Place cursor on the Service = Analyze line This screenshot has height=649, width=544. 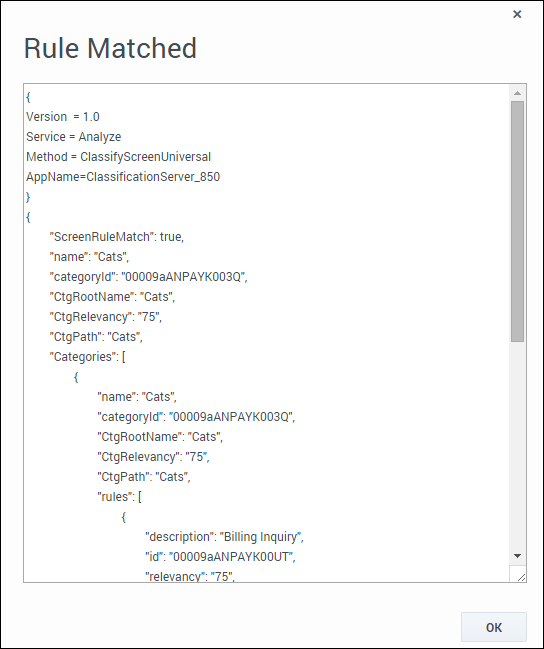point(74,137)
